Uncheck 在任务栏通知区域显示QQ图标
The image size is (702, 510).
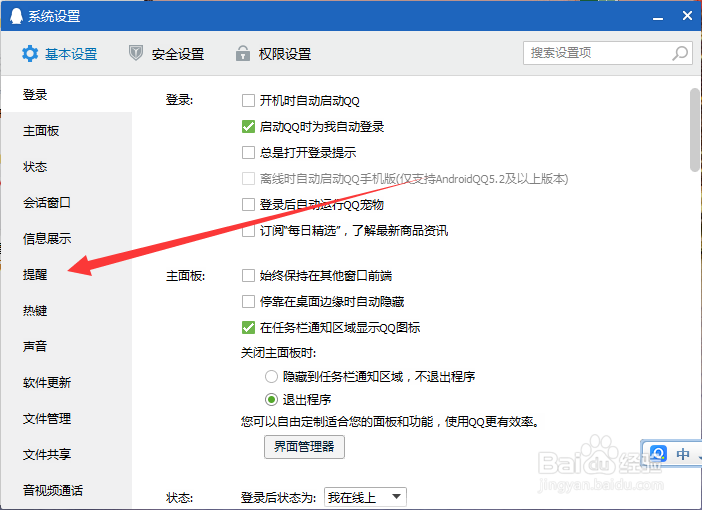248,327
